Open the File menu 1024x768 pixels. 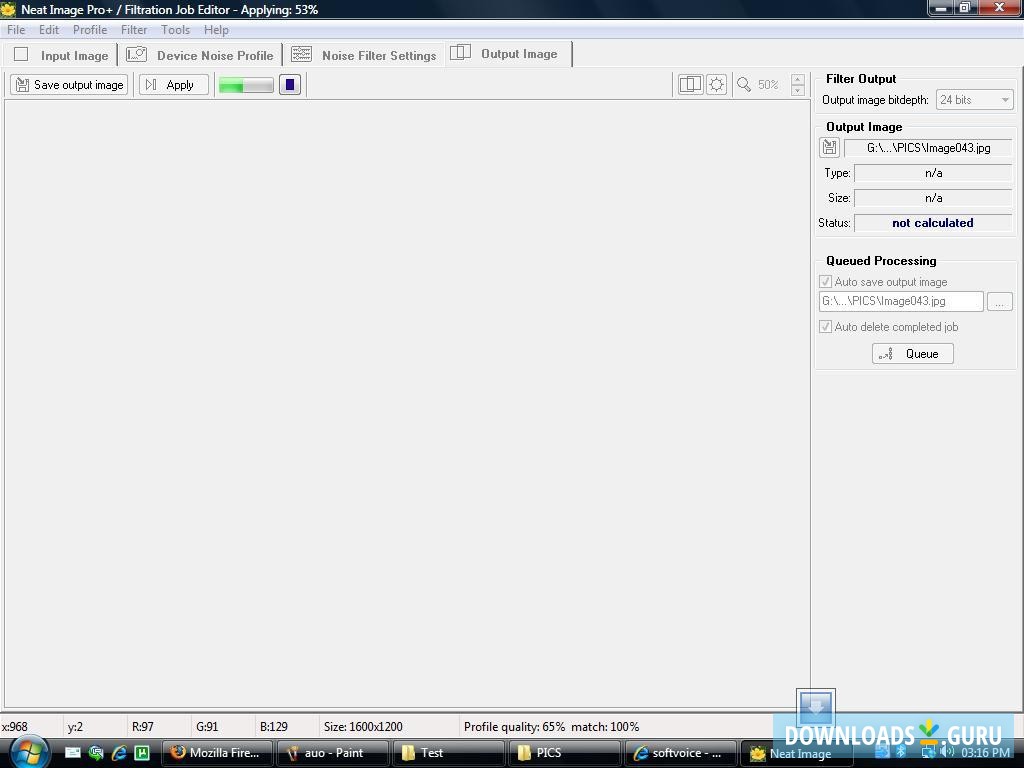tap(16, 30)
